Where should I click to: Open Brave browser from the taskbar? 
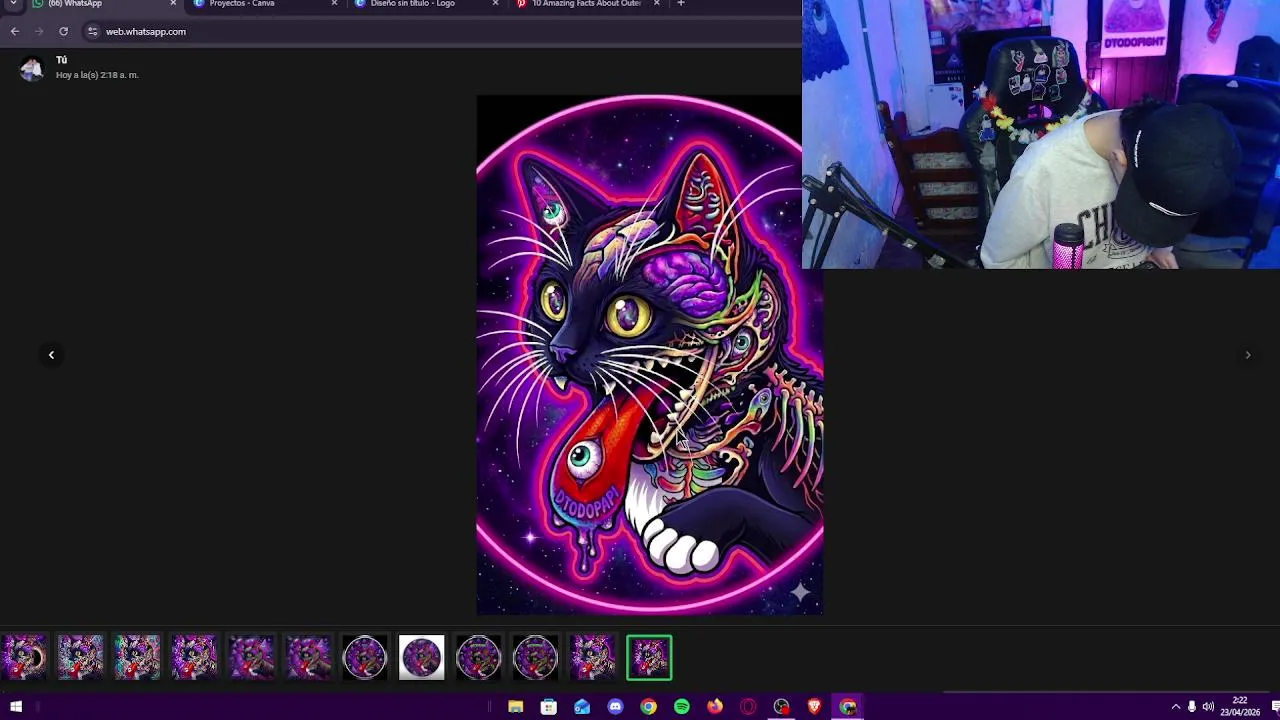814,707
